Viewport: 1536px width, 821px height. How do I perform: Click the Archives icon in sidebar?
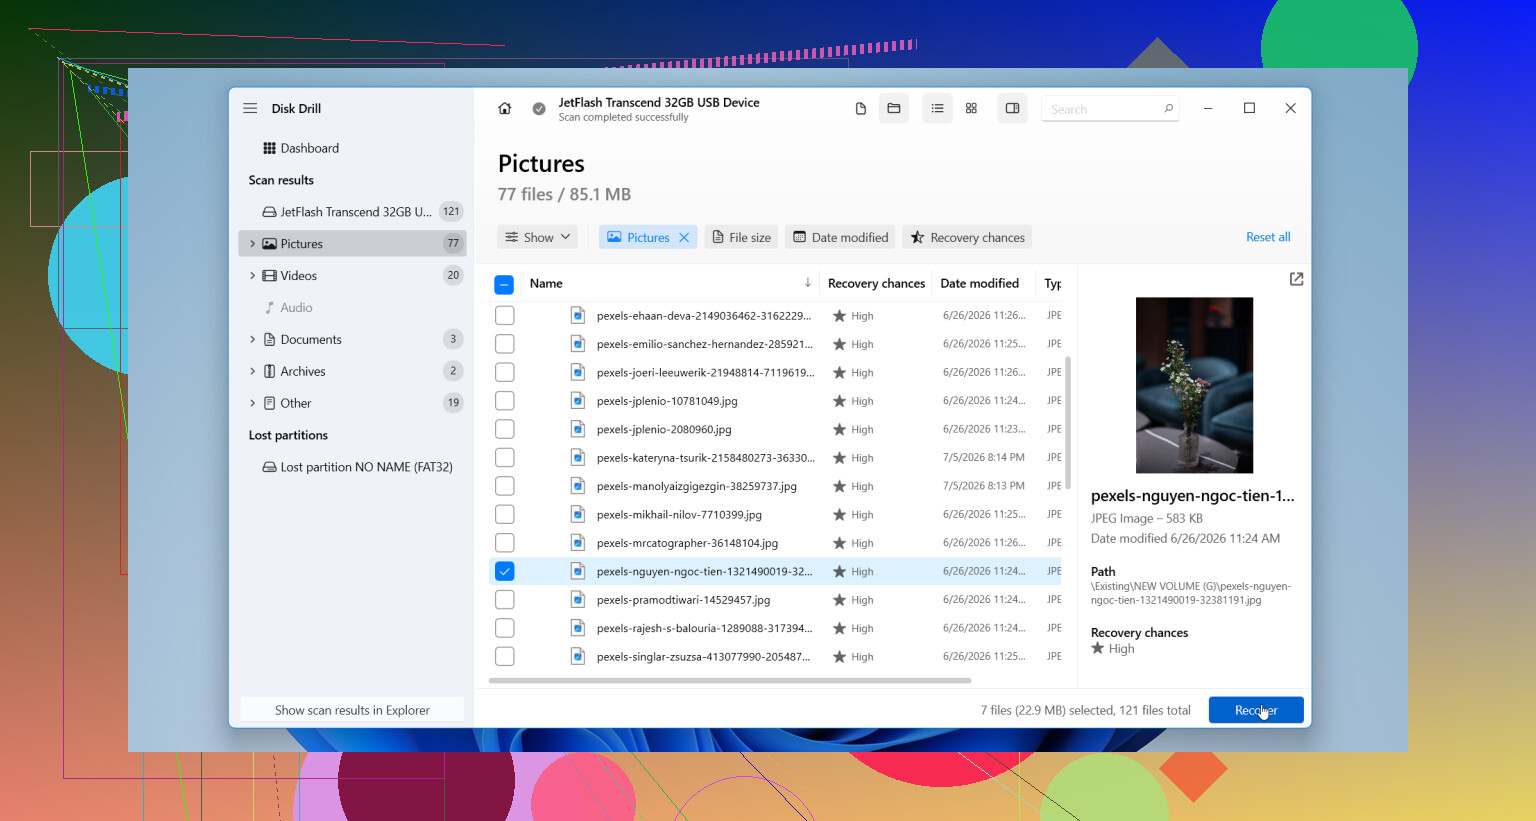coord(269,371)
